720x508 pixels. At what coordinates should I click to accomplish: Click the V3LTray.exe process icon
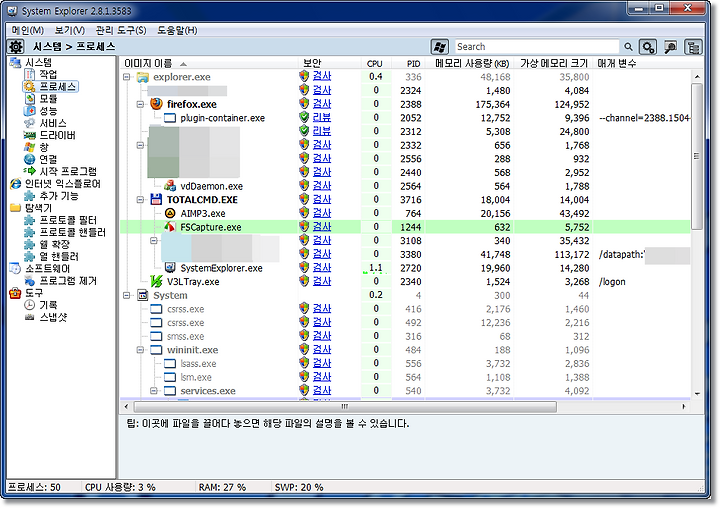pos(156,281)
